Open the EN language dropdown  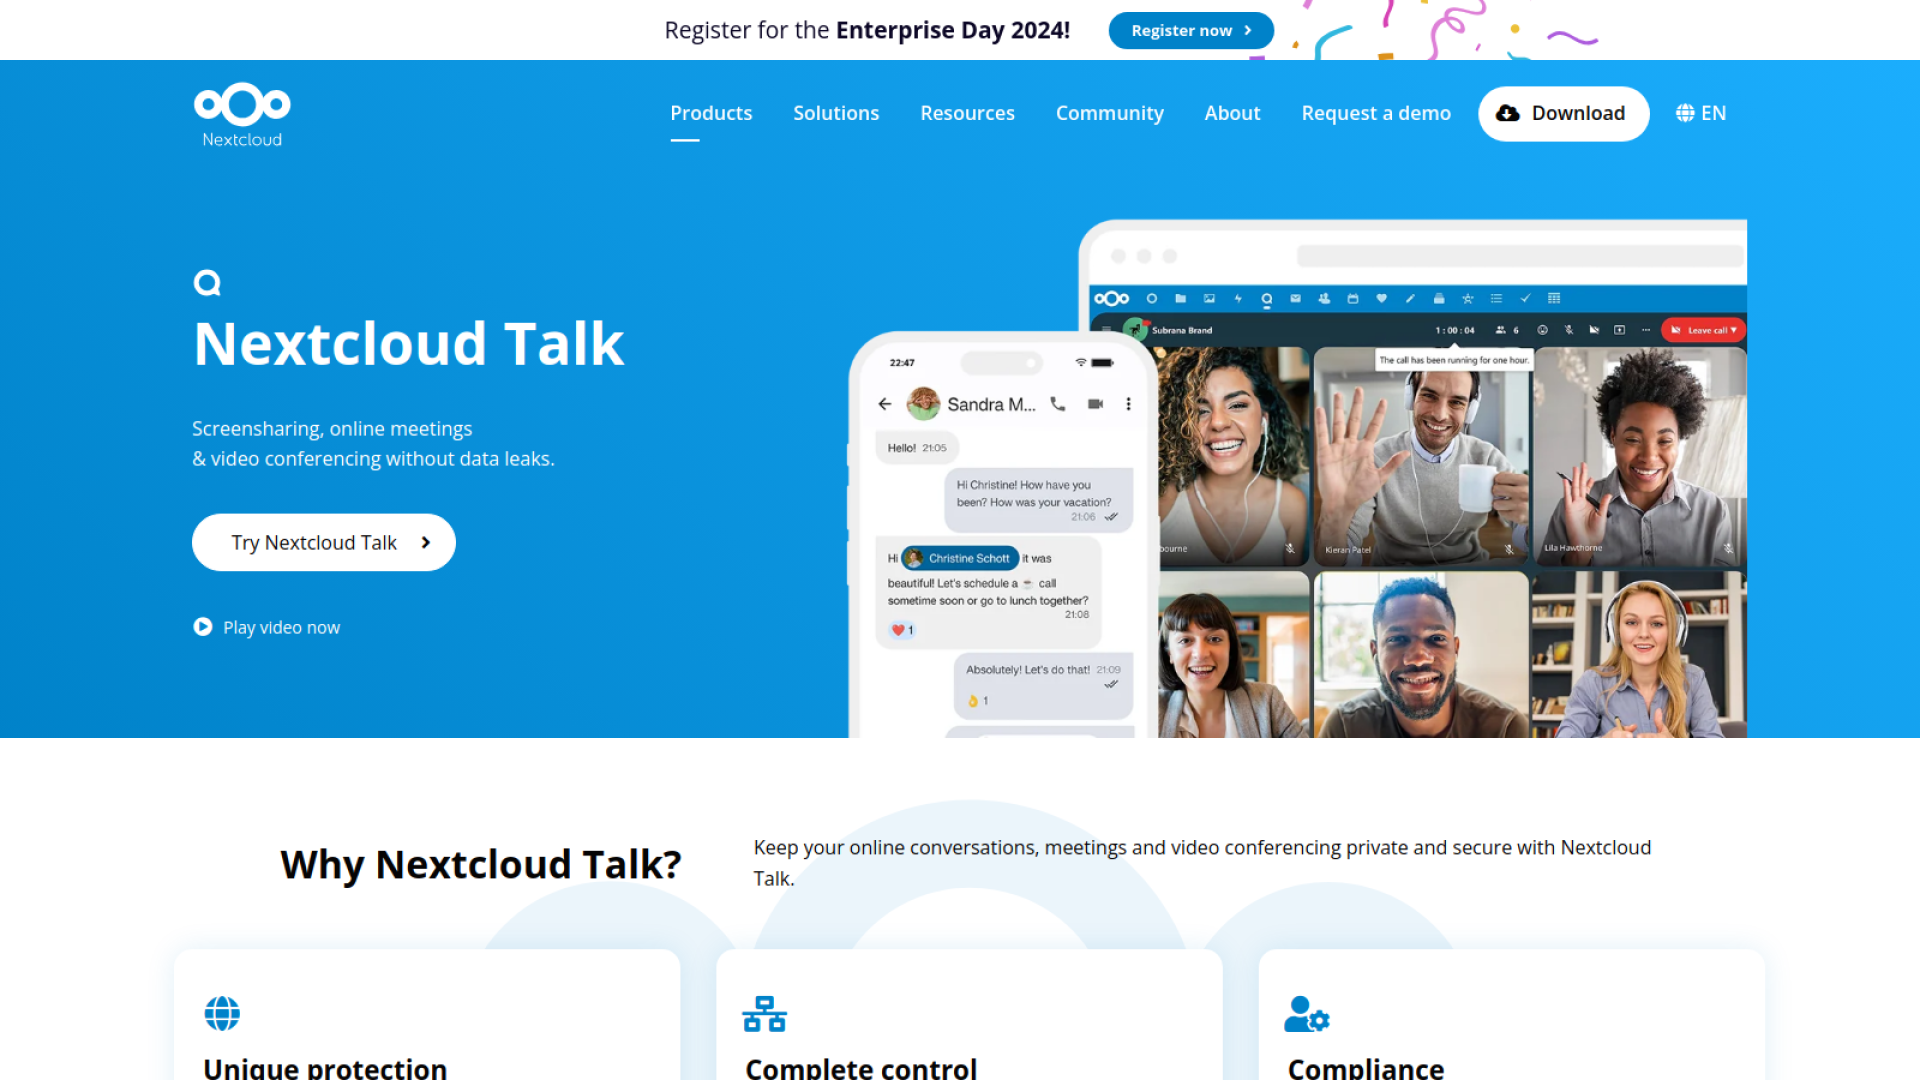1701,113
